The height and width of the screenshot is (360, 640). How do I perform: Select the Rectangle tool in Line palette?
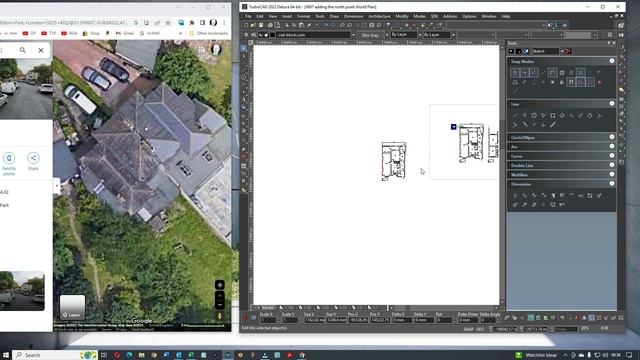point(553,116)
